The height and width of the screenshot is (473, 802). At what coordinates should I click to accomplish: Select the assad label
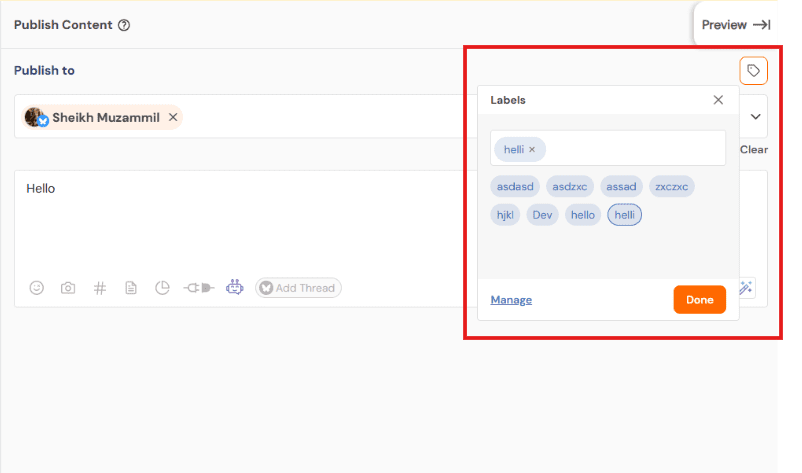[621, 187]
